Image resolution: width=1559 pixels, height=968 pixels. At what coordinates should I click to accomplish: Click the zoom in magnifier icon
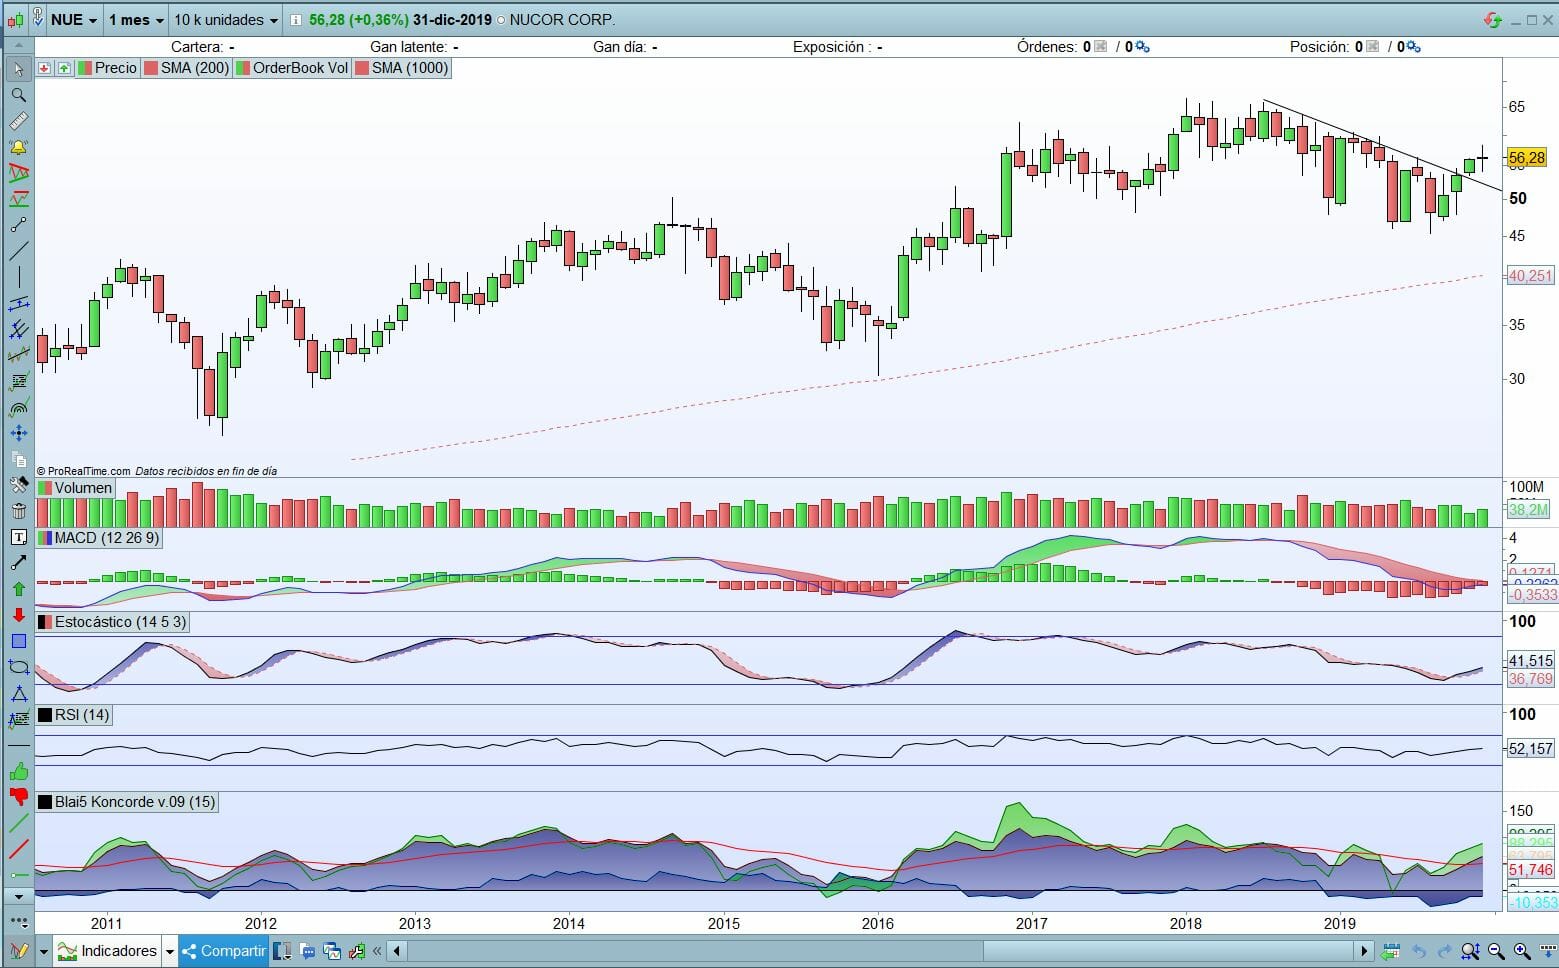coord(1522,951)
